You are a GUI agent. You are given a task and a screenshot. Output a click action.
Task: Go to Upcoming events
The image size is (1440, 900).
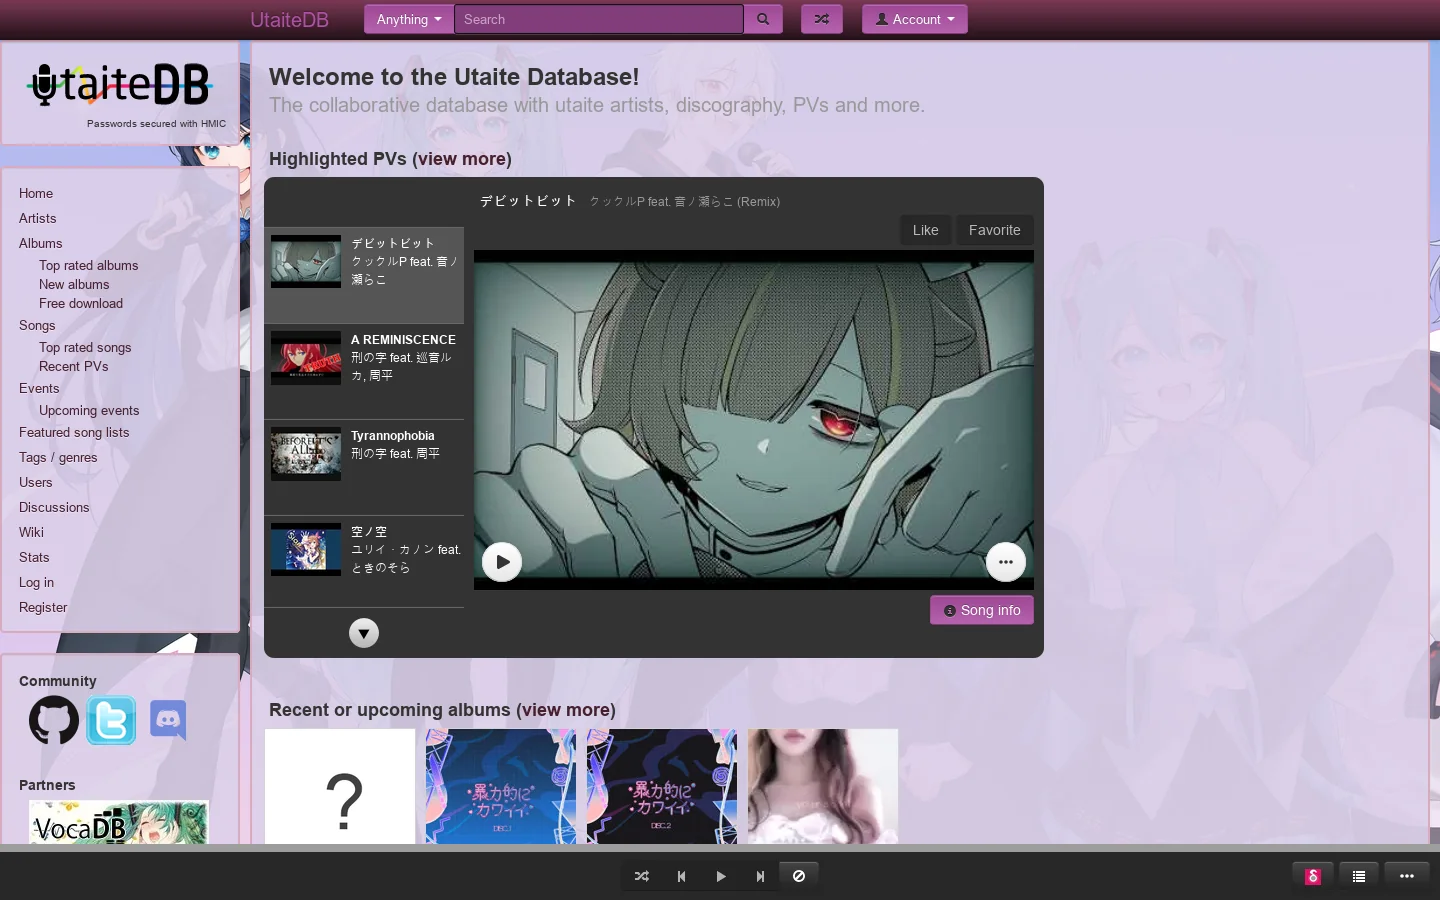89,410
